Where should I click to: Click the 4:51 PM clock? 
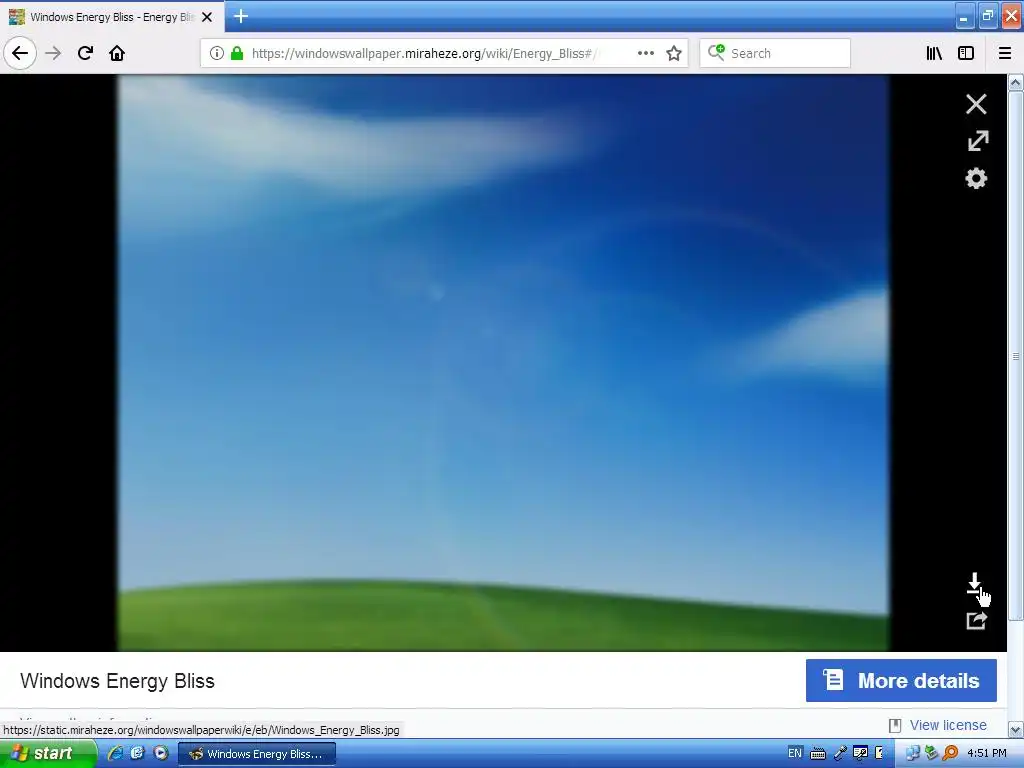(987, 753)
